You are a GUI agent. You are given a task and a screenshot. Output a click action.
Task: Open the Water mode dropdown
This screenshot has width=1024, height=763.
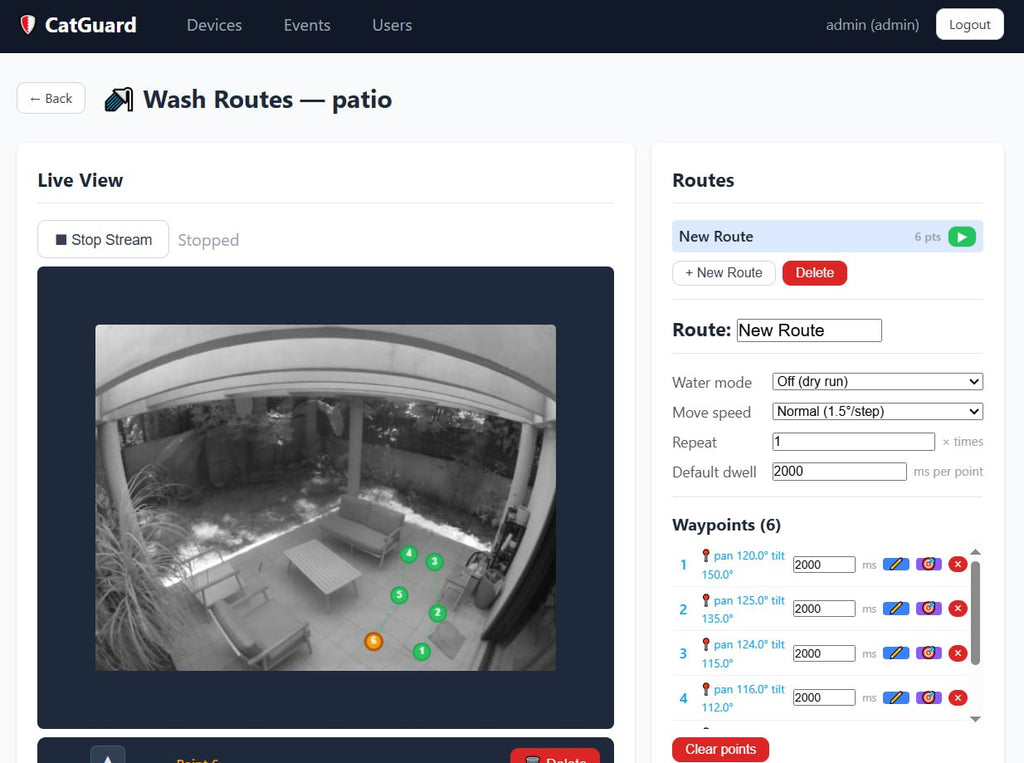pos(877,382)
